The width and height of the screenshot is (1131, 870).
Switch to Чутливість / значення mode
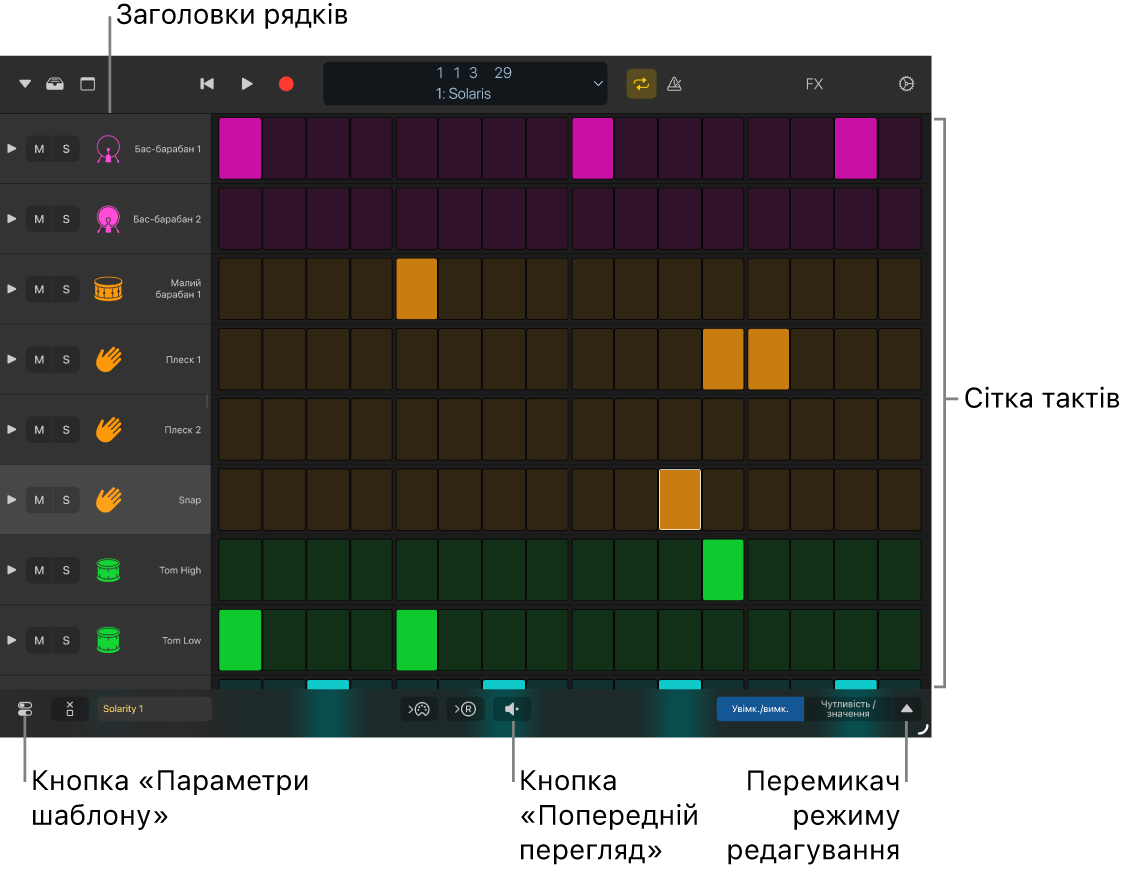click(x=847, y=709)
